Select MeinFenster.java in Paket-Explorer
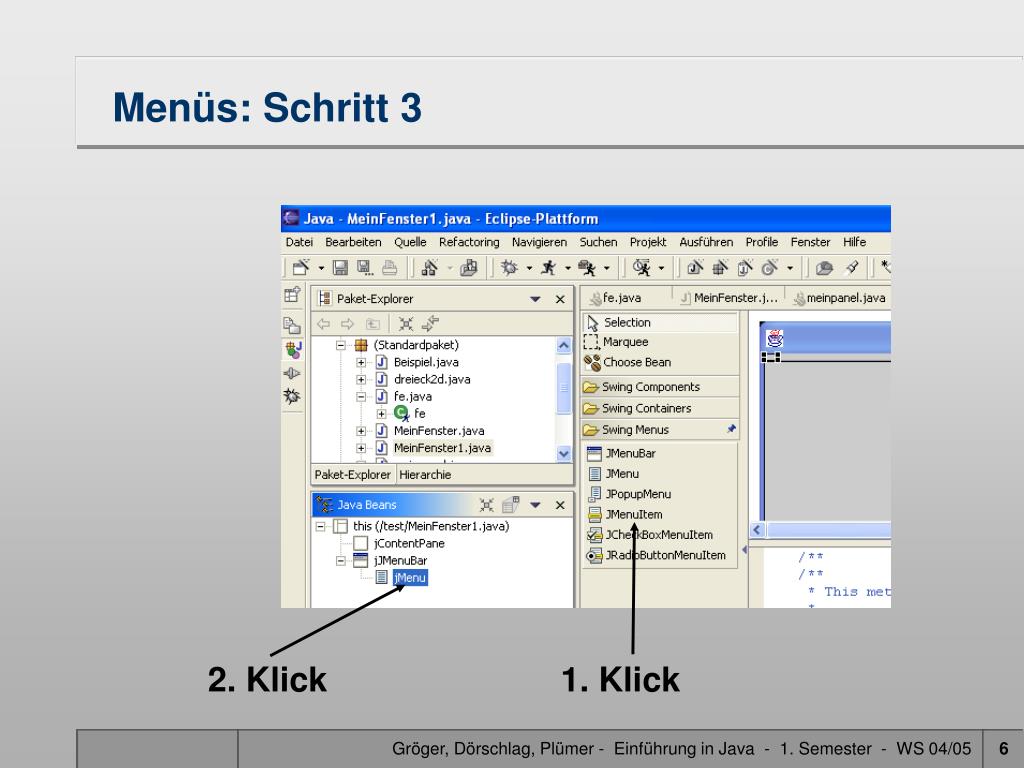 pos(439,431)
